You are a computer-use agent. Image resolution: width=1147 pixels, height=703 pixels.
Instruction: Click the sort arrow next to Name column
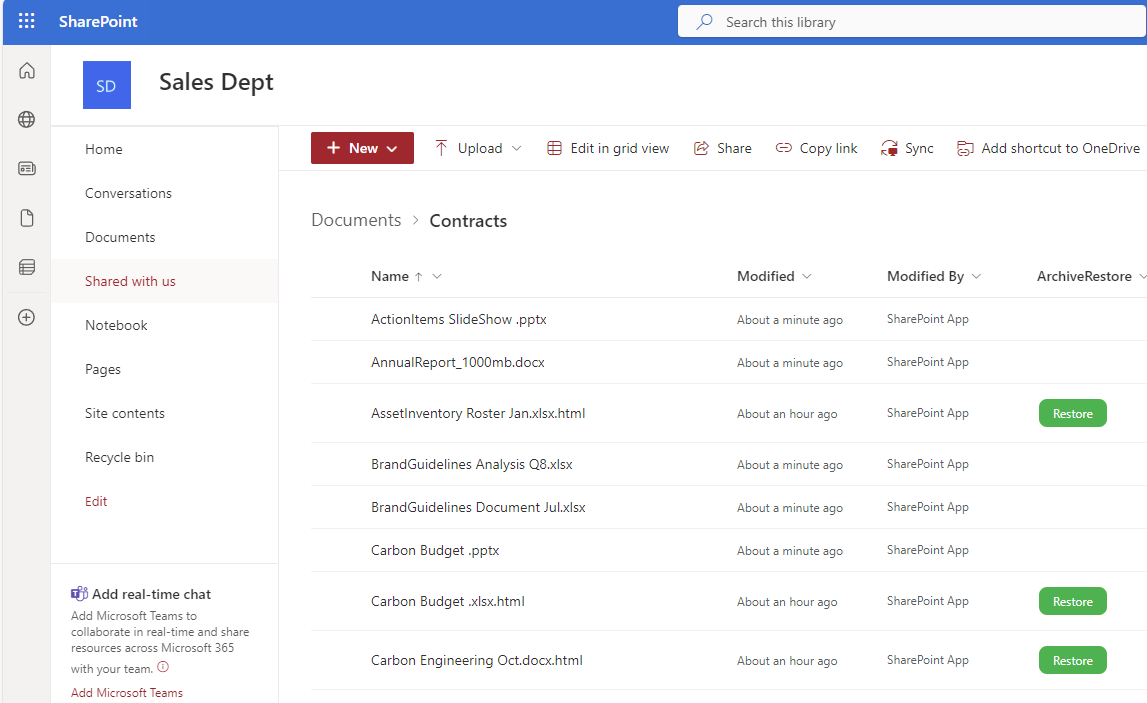pos(418,277)
